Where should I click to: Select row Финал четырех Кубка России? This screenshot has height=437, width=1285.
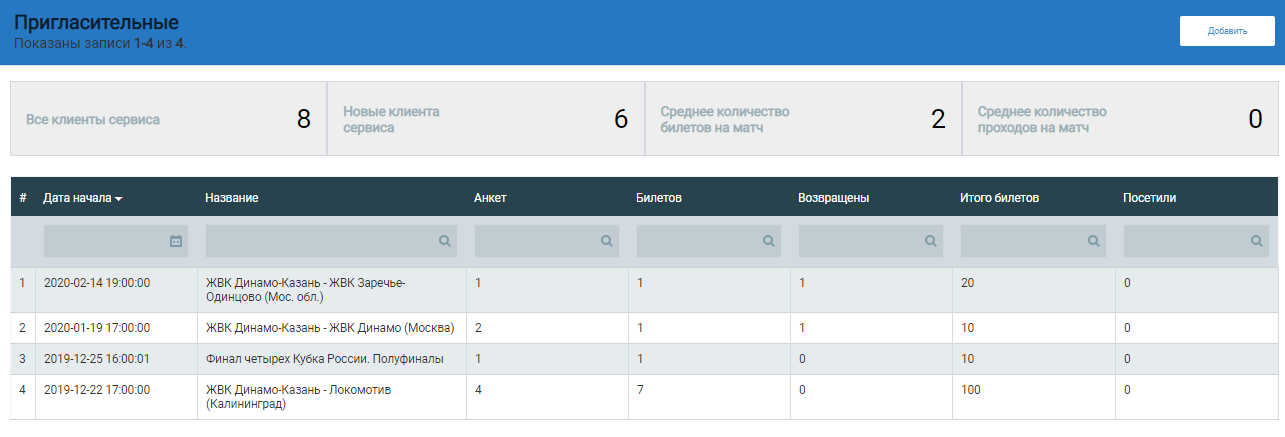coord(324,359)
